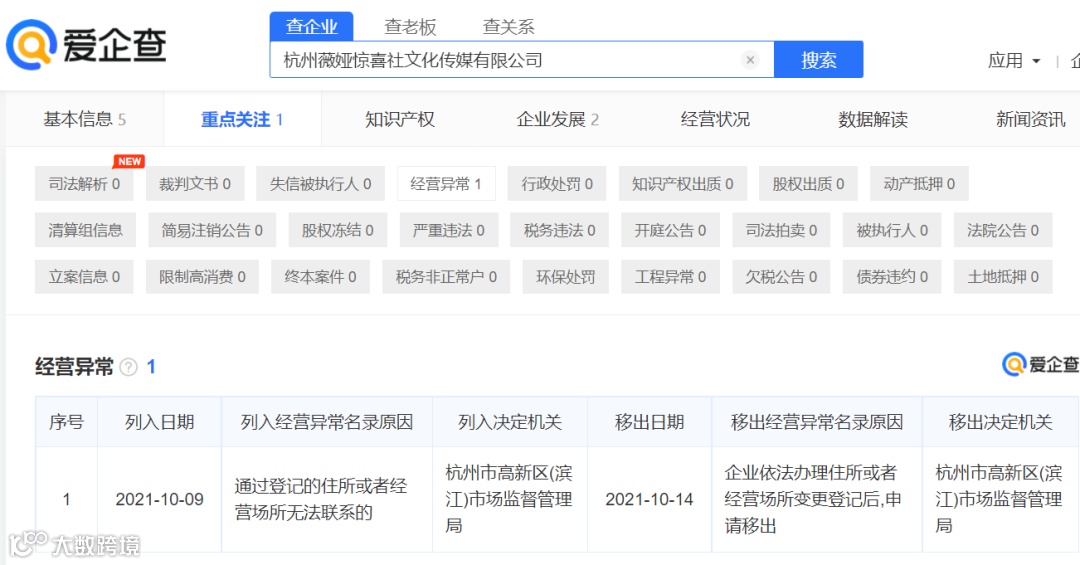Click the 移出经营异常名录原因 column header
Viewport: 1080px width, 565px height.
coord(817,422)
